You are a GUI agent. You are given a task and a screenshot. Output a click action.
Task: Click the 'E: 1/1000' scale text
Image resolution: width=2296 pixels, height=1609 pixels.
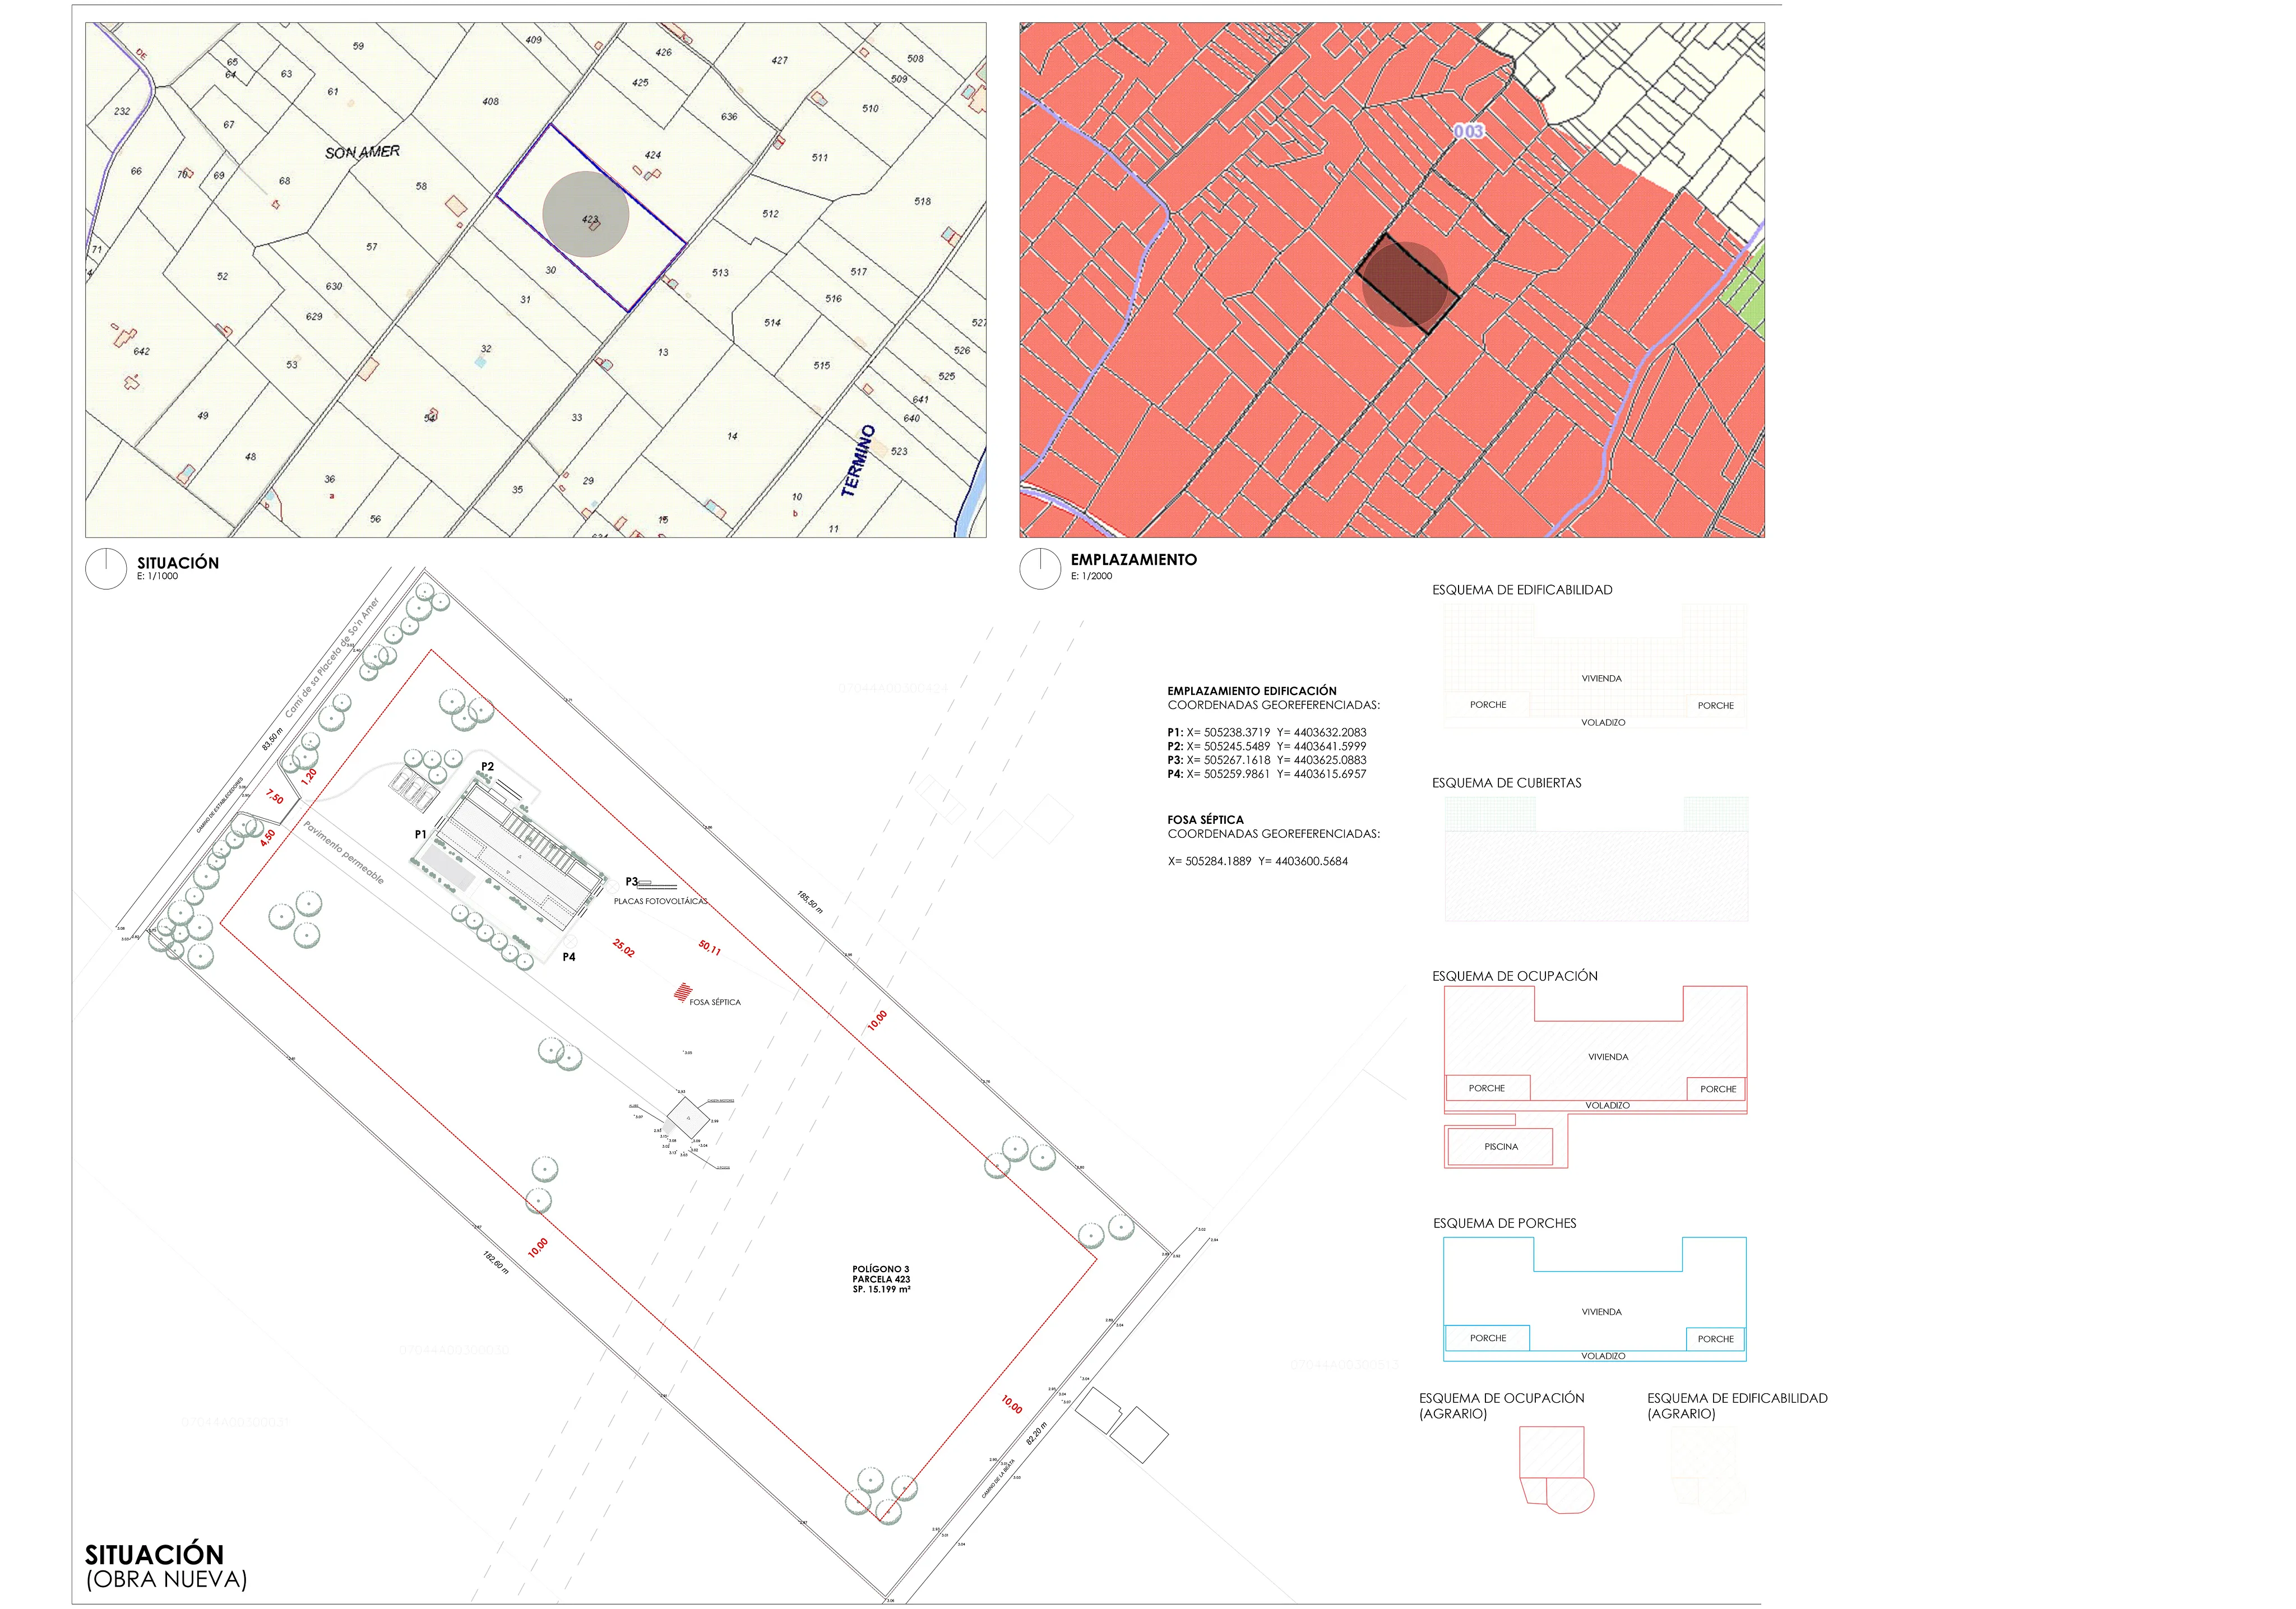click(x=158, y=577)
